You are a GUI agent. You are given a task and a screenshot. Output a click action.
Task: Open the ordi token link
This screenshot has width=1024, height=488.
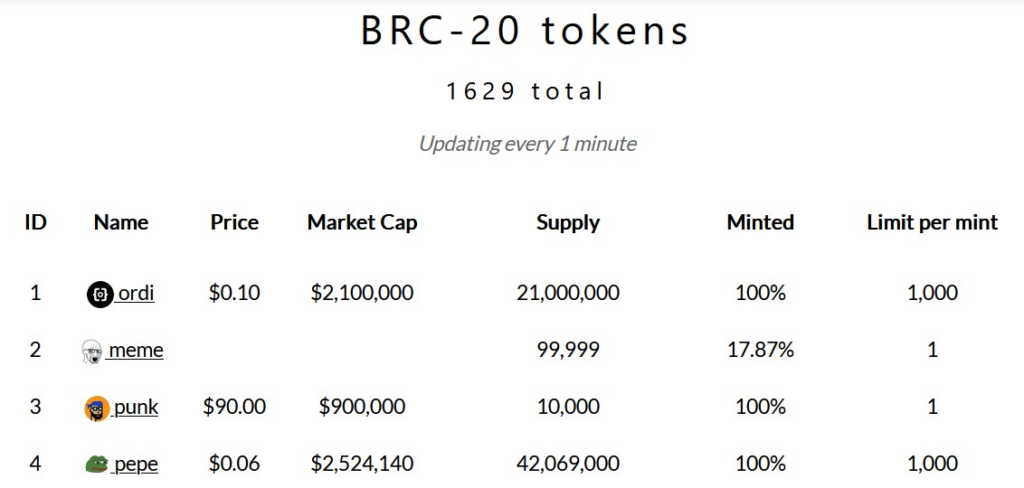tap(136, 293)
